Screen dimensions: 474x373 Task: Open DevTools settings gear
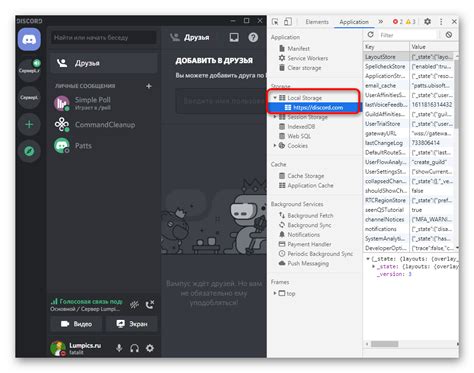(x=427, y=22)
